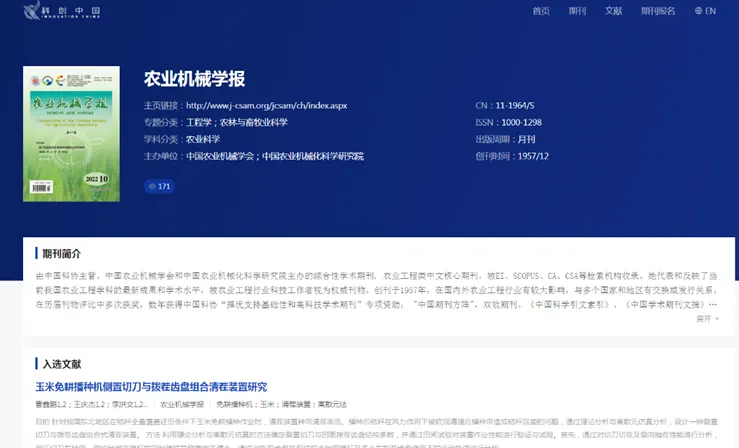739x448 pixels.
Task: Click the article keywords 免耕播种机；玉米；清茬装置；离散元法
Action: (x=281, y=404)
